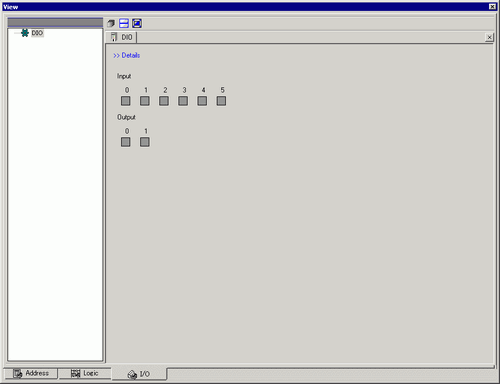The width and height of the screenshot is (500, 384).
Task: Click the gear icon beside DIO in tree
Action: 25,33
